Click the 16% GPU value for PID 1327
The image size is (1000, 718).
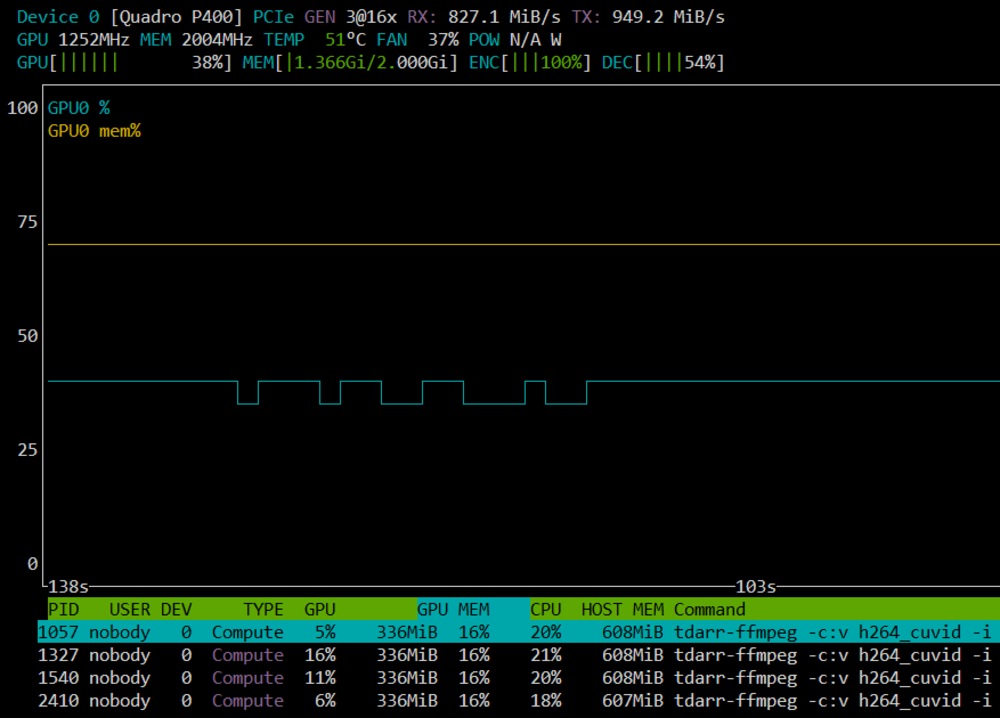320,655
